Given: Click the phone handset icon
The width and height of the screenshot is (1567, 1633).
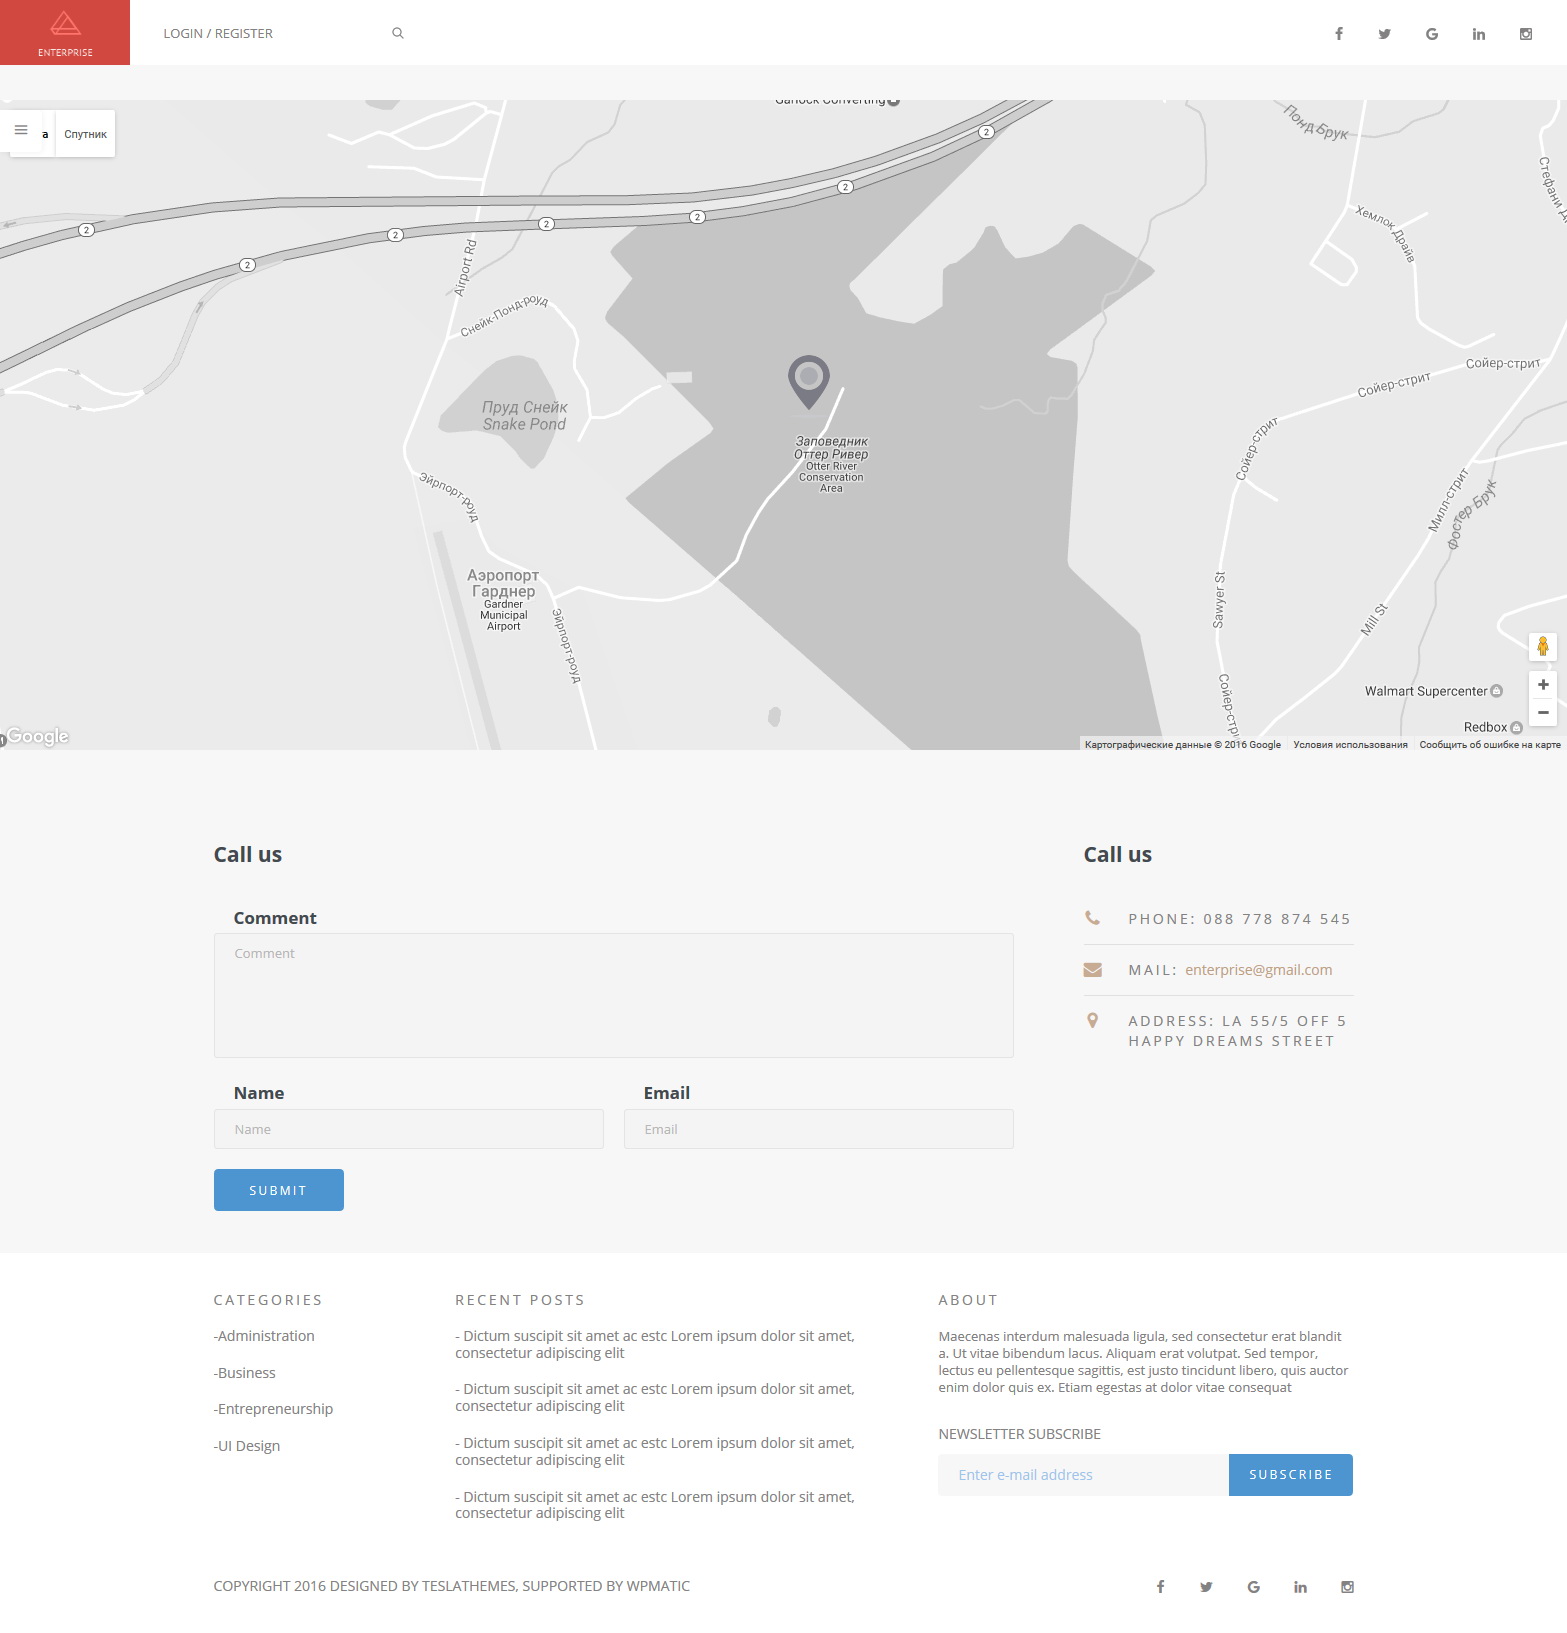Looking at the screenshot, I should point(1092,918).
